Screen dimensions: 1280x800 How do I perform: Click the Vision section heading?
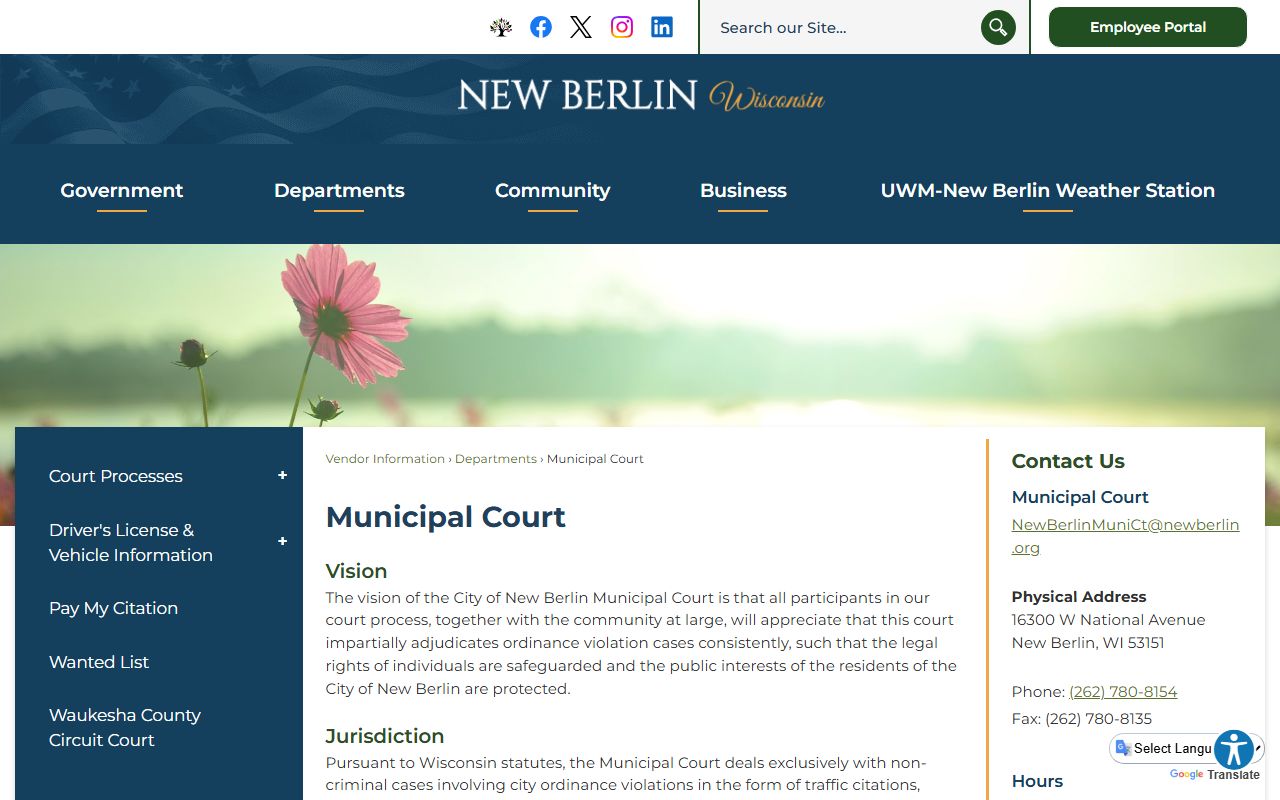(356, 571)
